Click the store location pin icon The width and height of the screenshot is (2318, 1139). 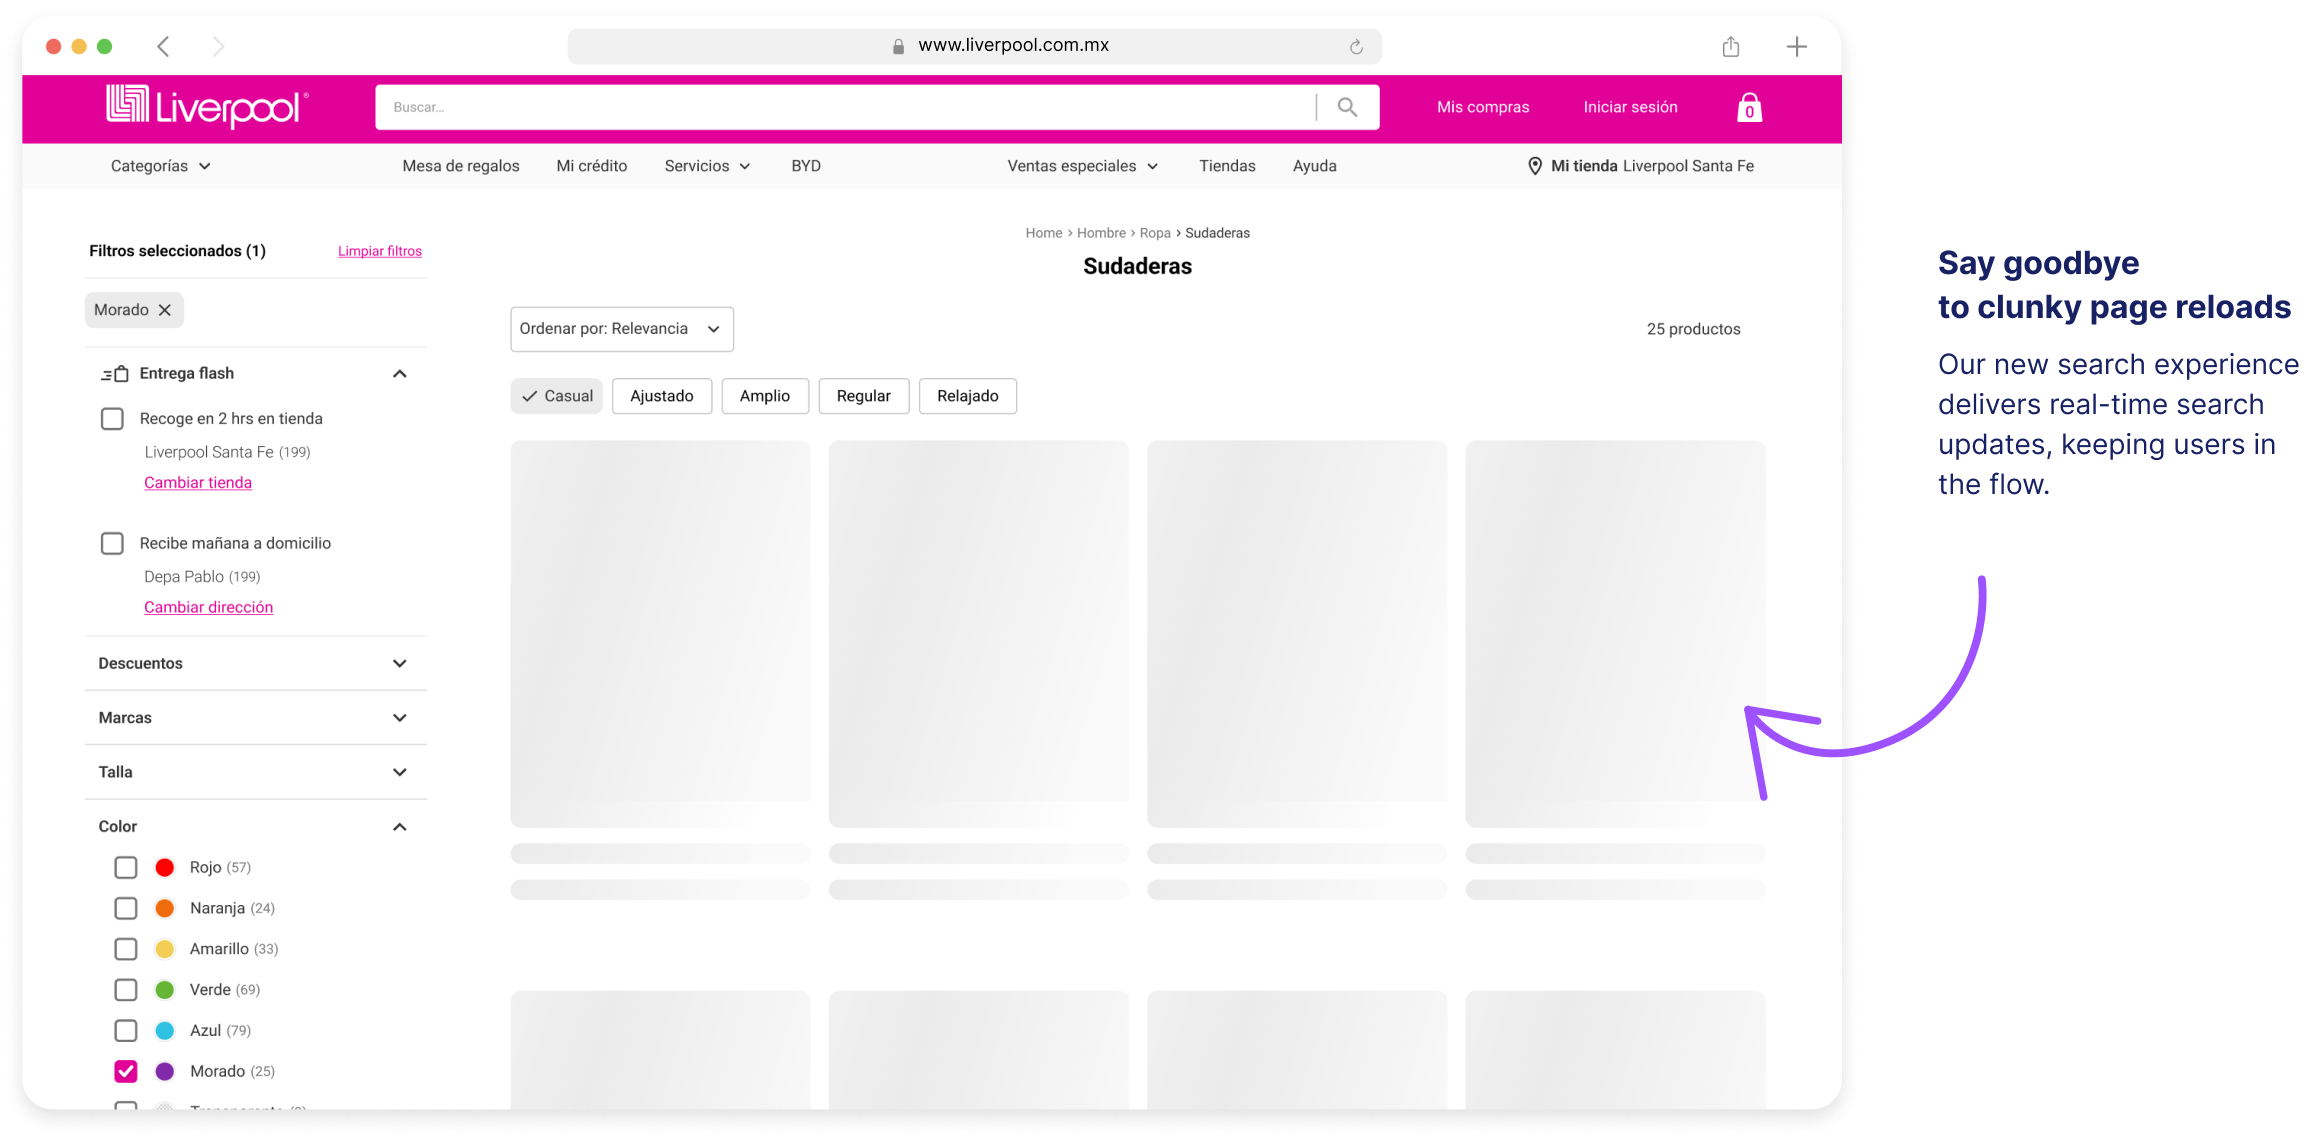tap(1534, 166)
